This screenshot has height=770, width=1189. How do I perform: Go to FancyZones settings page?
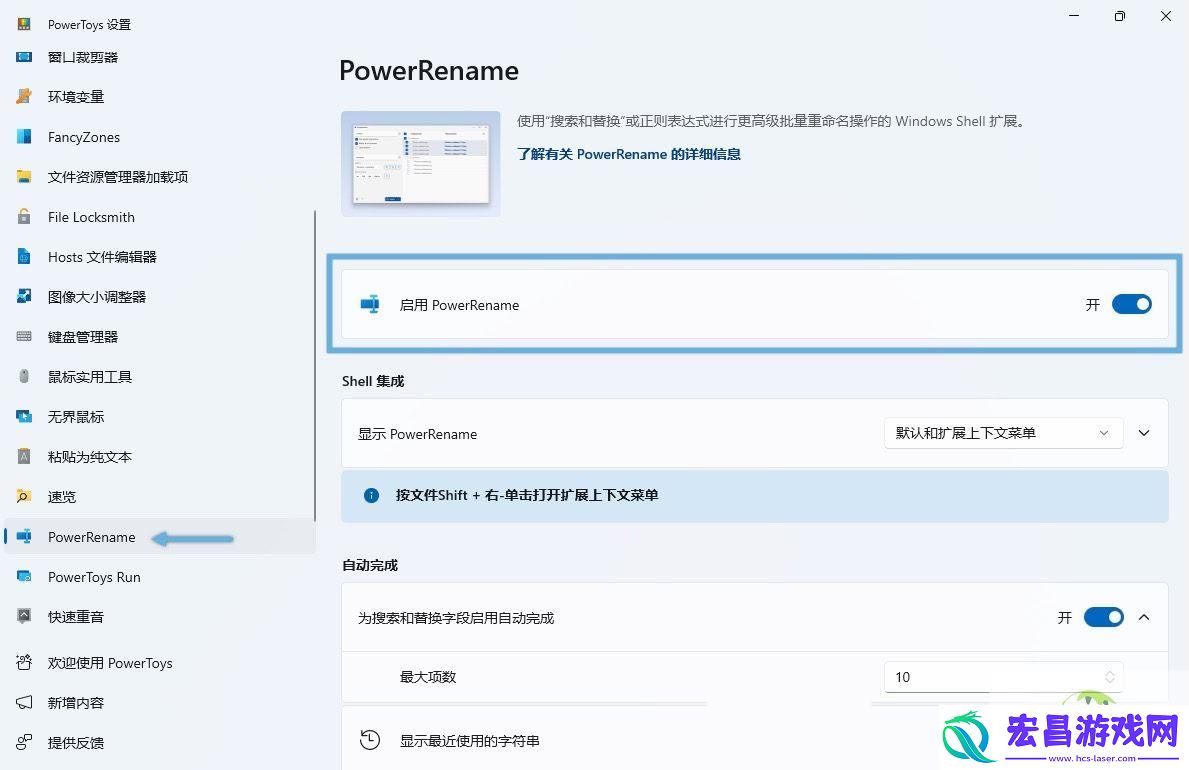83,137
